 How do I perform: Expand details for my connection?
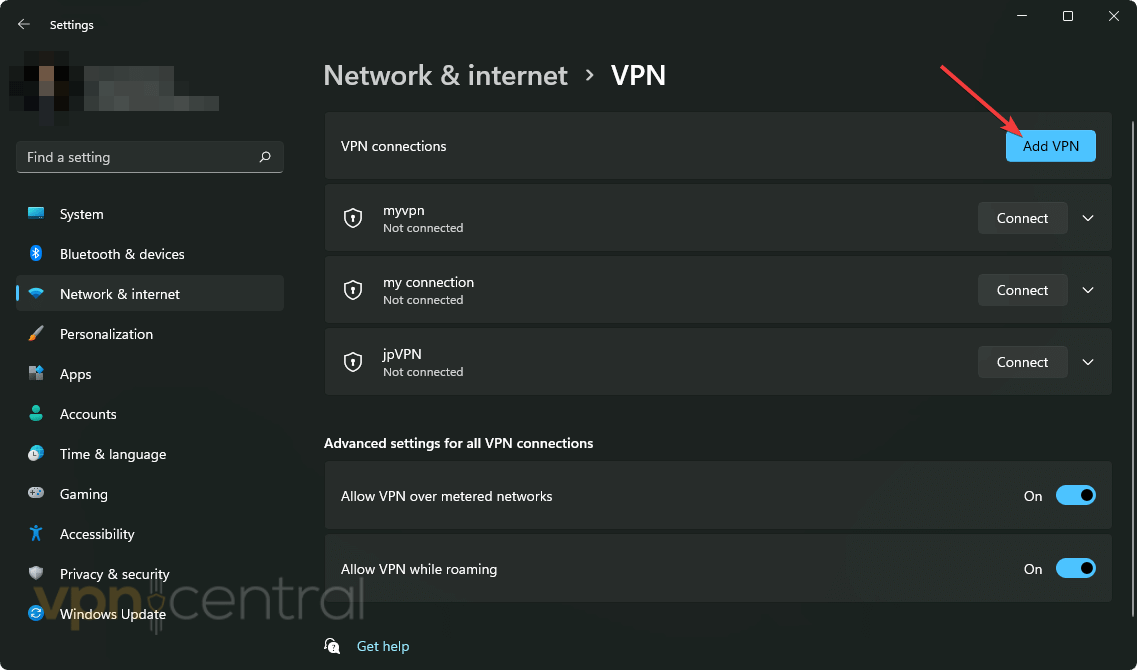pyautogui.click(x=1087, y=289)
